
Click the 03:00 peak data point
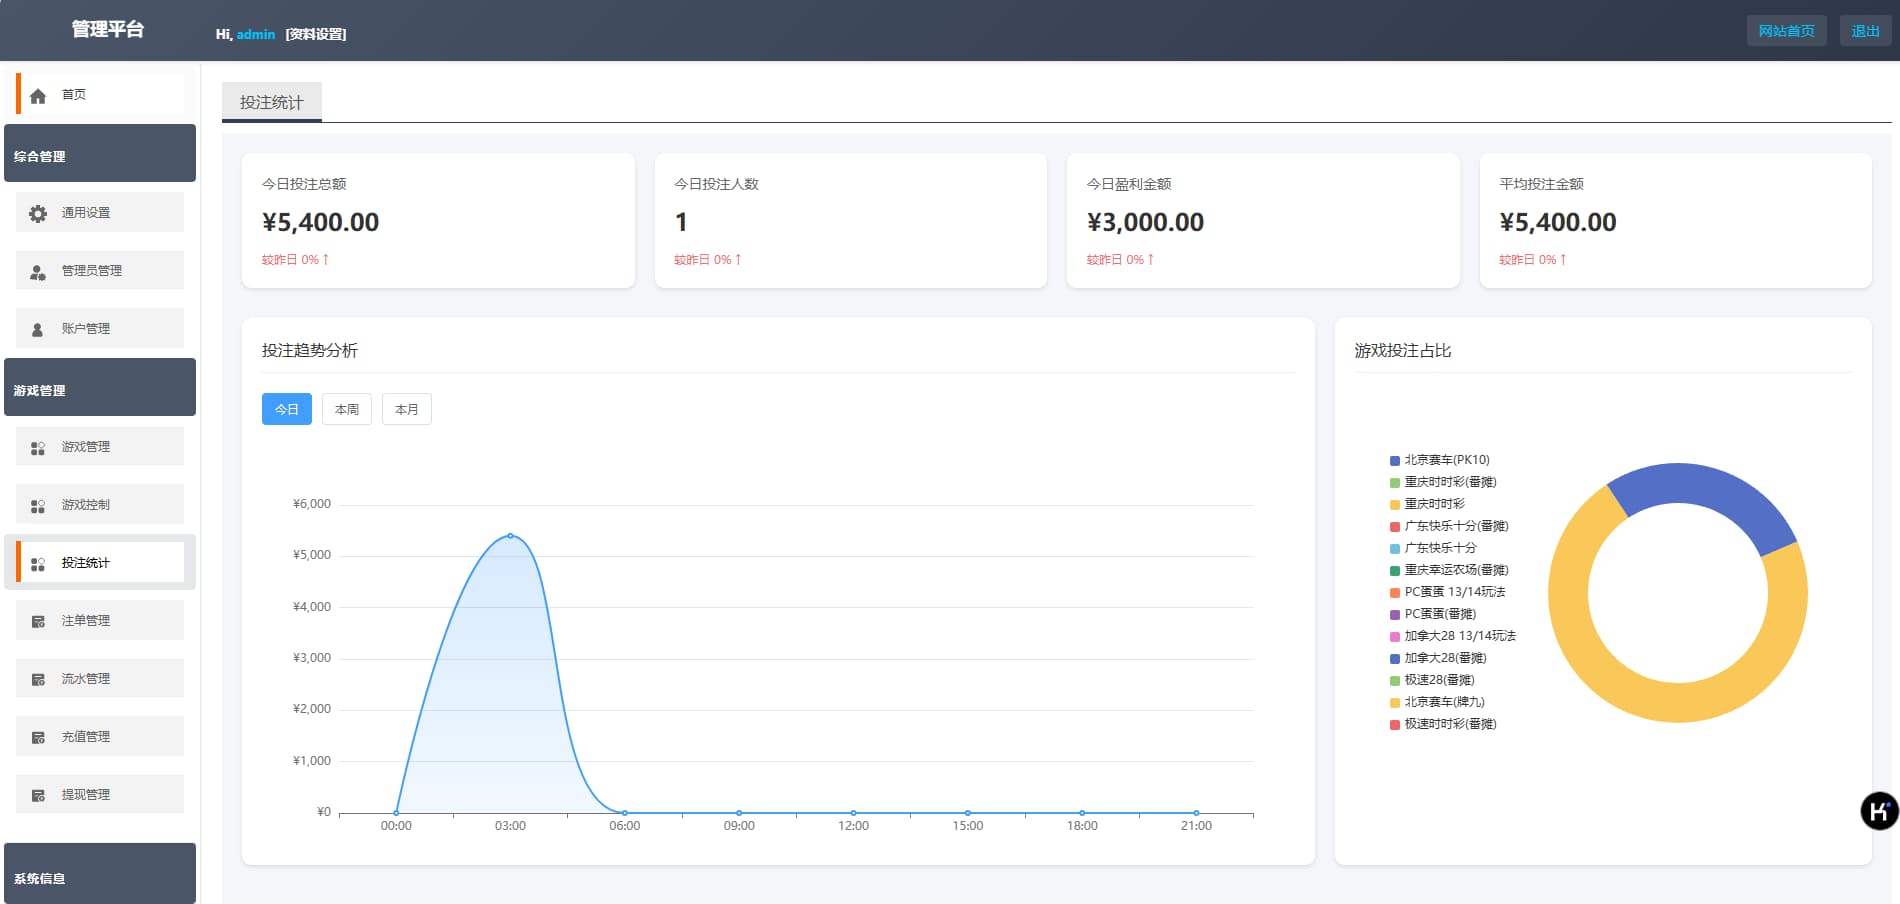tap(510, 536)
